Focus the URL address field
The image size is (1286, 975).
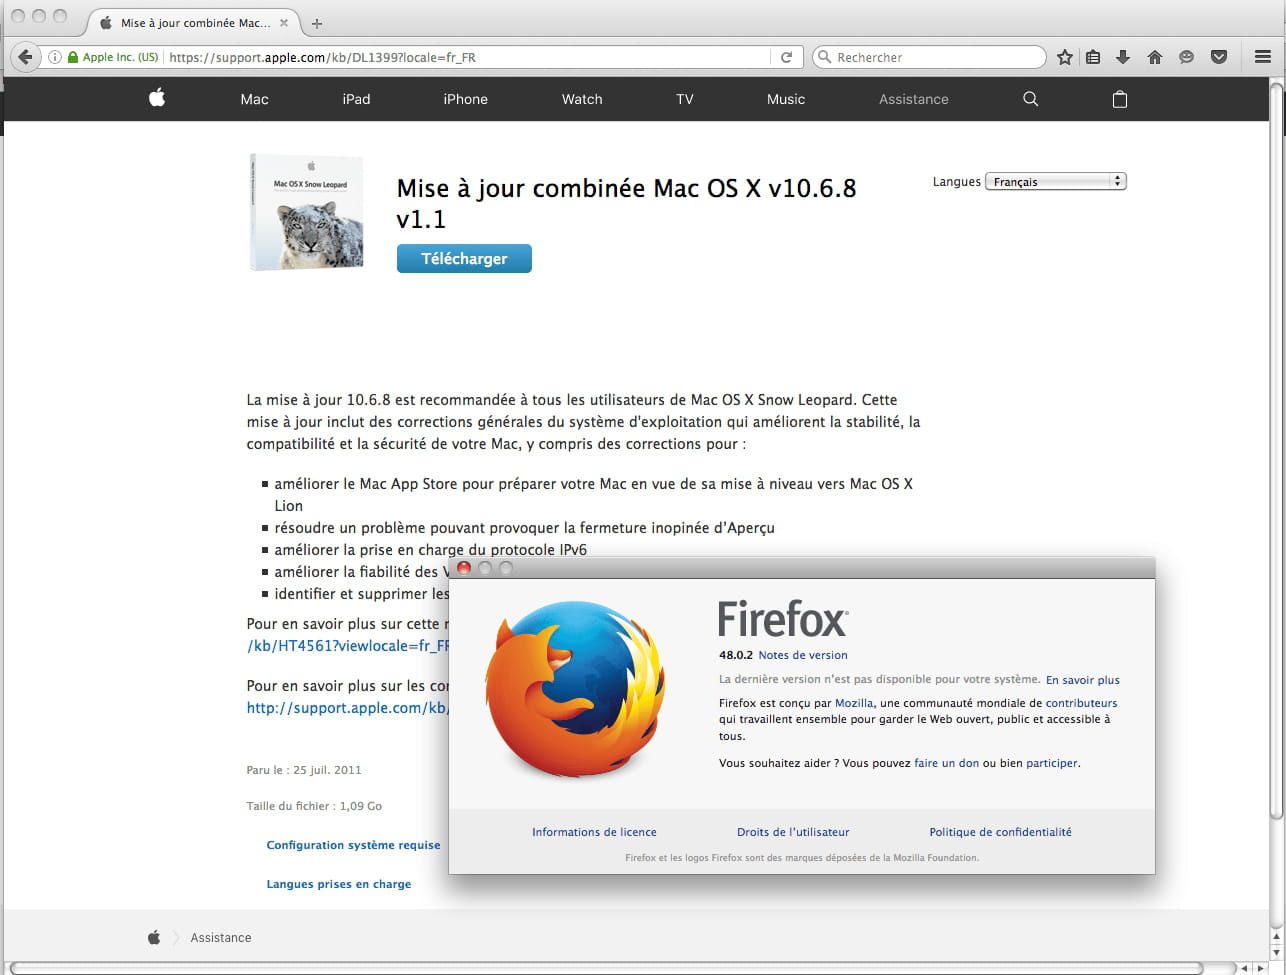click(470, 57)
